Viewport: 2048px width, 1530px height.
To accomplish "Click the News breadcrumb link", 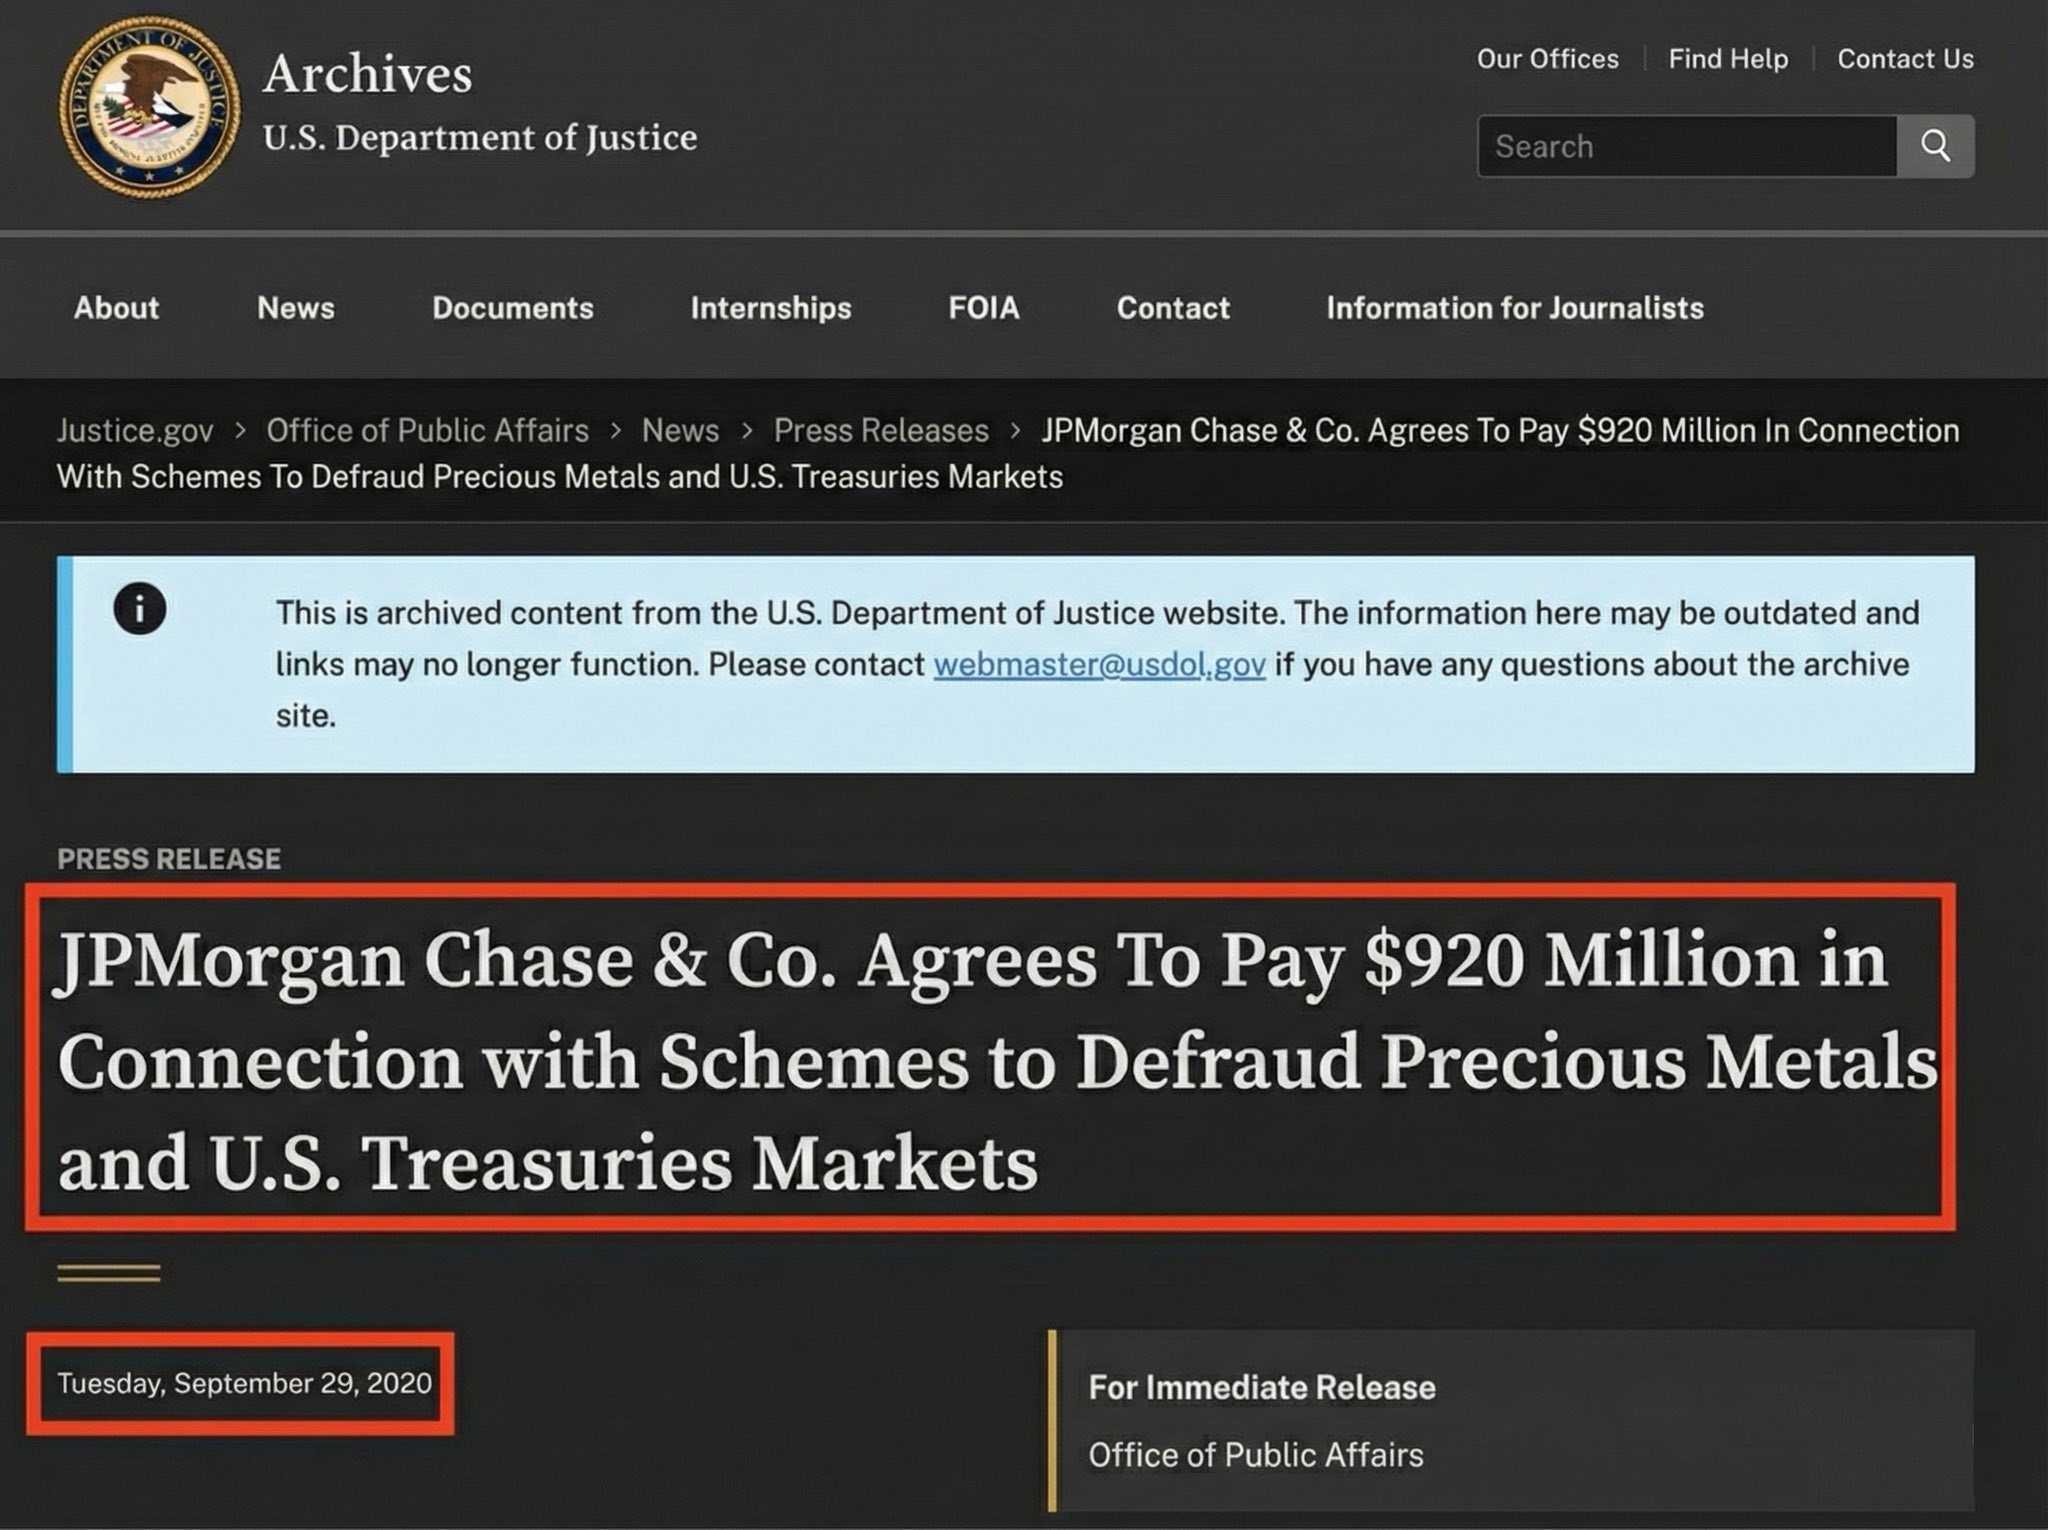I will 680,430.
